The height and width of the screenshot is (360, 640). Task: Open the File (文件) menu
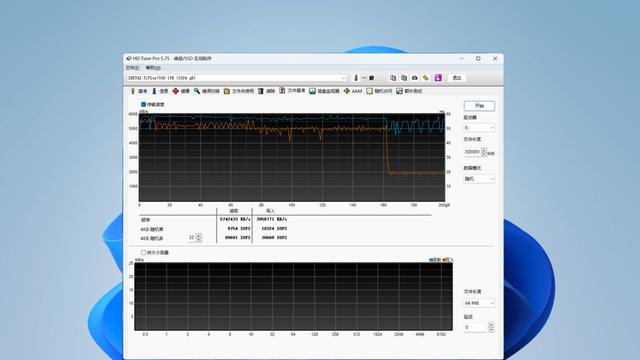tap(133, 68)
